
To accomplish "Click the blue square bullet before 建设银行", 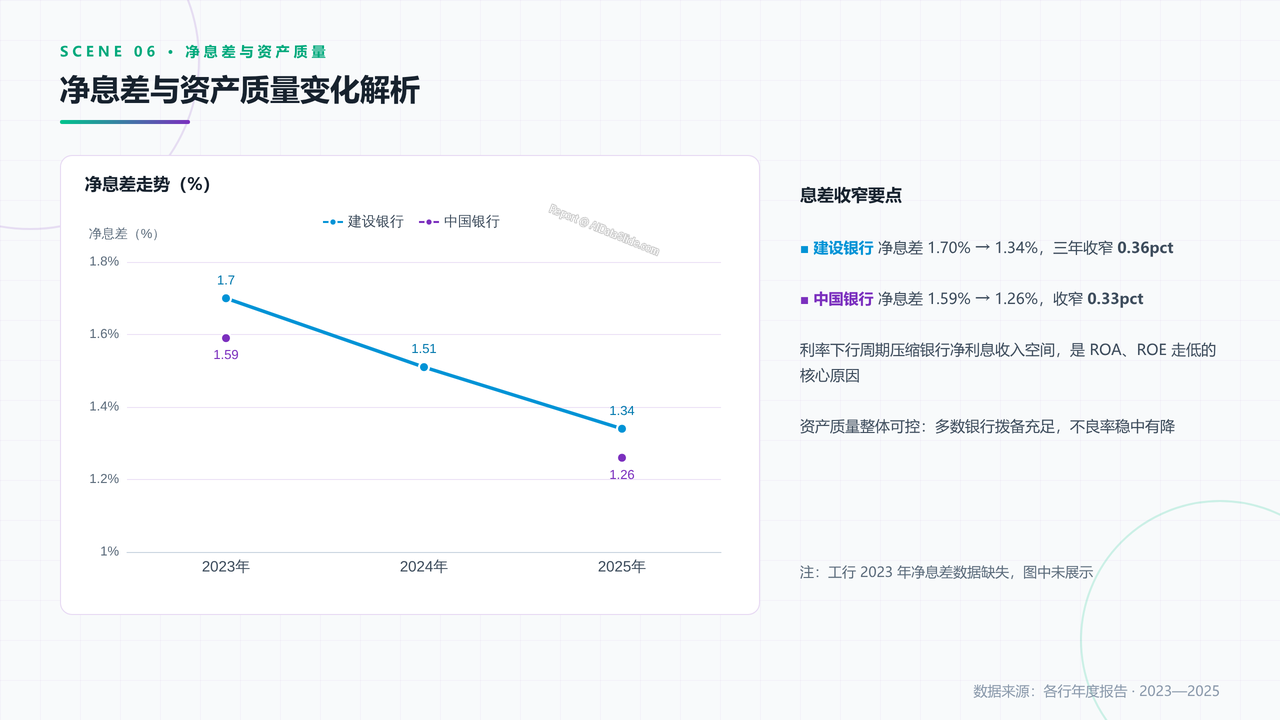I will (x=804, y=249).
